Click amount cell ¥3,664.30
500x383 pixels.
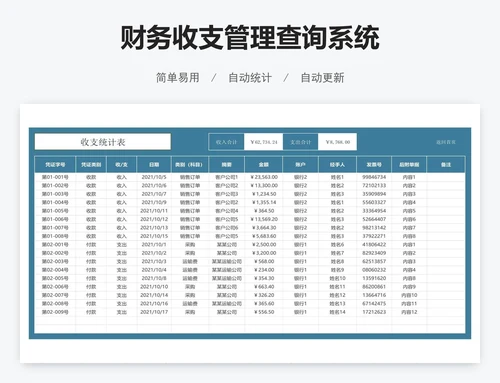(x=264, y=228)
